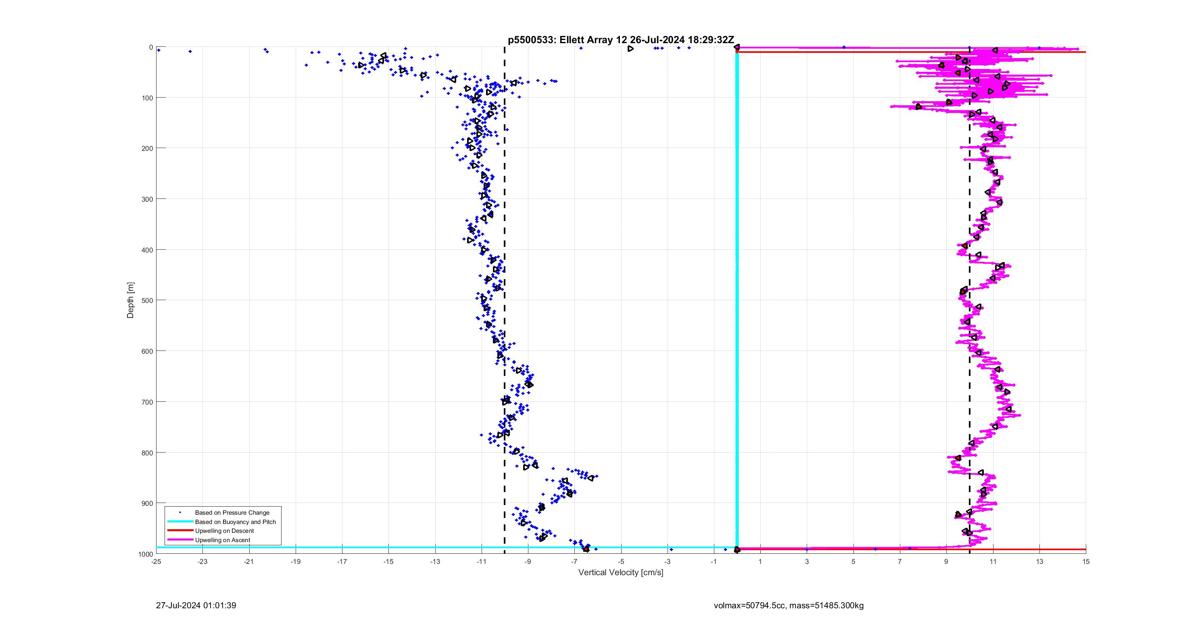Screen dimensions: 1200x622
Task: Select legend entry Based on Pressure Change
Action: point(230,512)
